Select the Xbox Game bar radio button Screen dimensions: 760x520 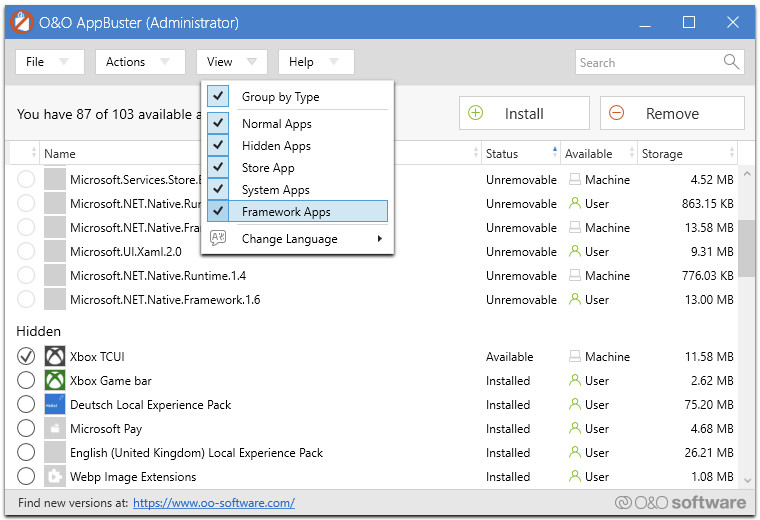tap(26, 380)
